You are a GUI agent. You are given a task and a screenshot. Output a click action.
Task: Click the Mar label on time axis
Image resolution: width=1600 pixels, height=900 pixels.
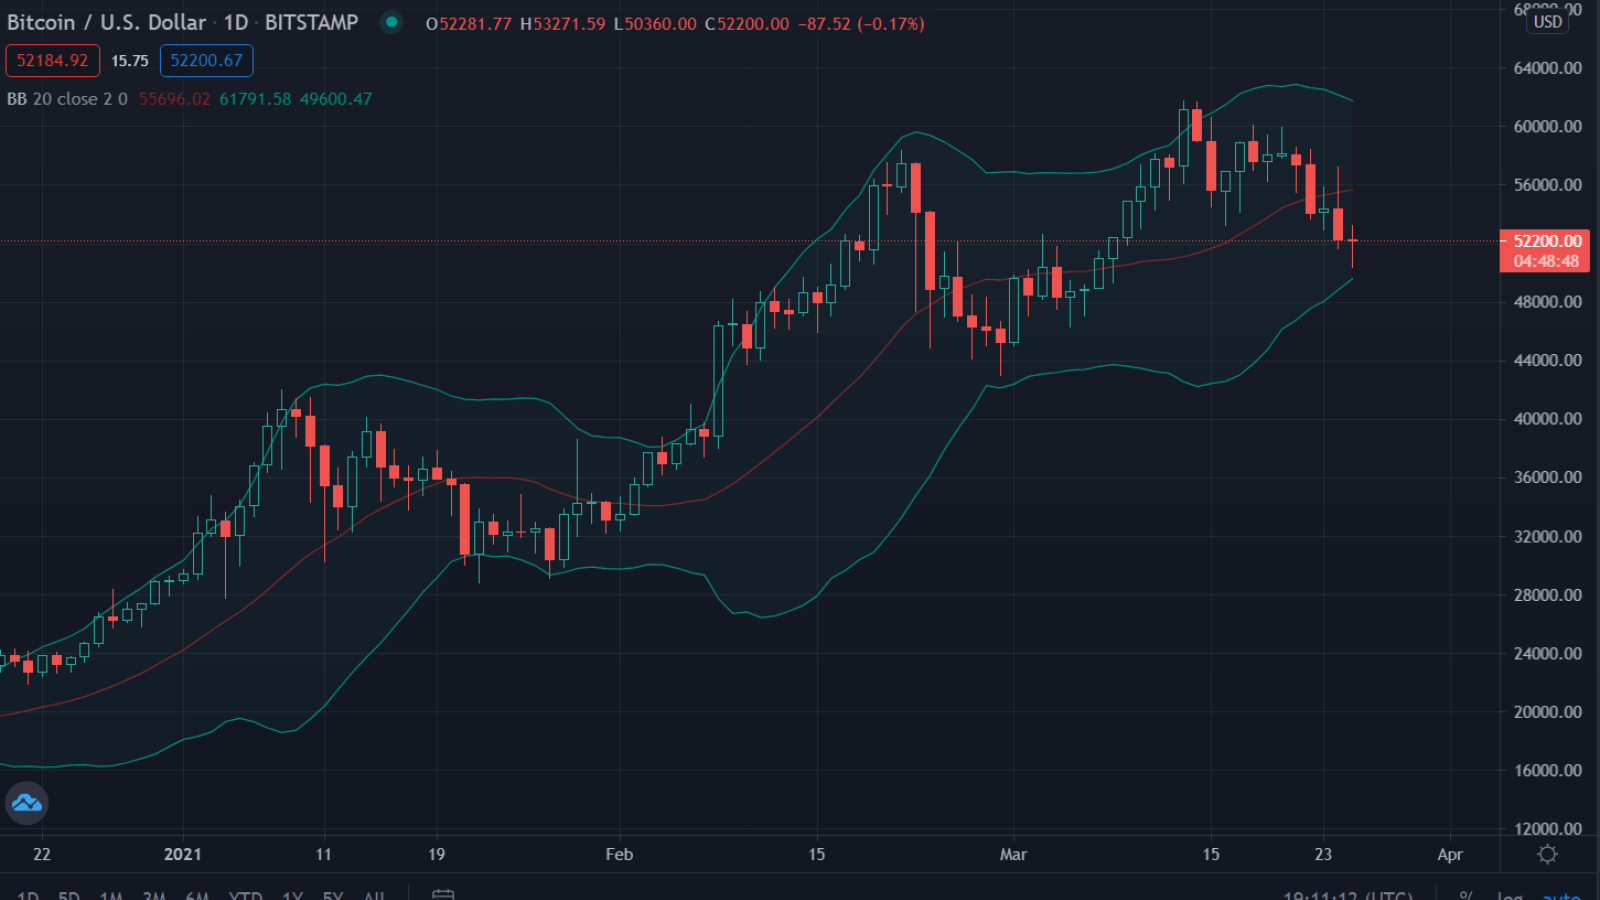point(1013,854)
